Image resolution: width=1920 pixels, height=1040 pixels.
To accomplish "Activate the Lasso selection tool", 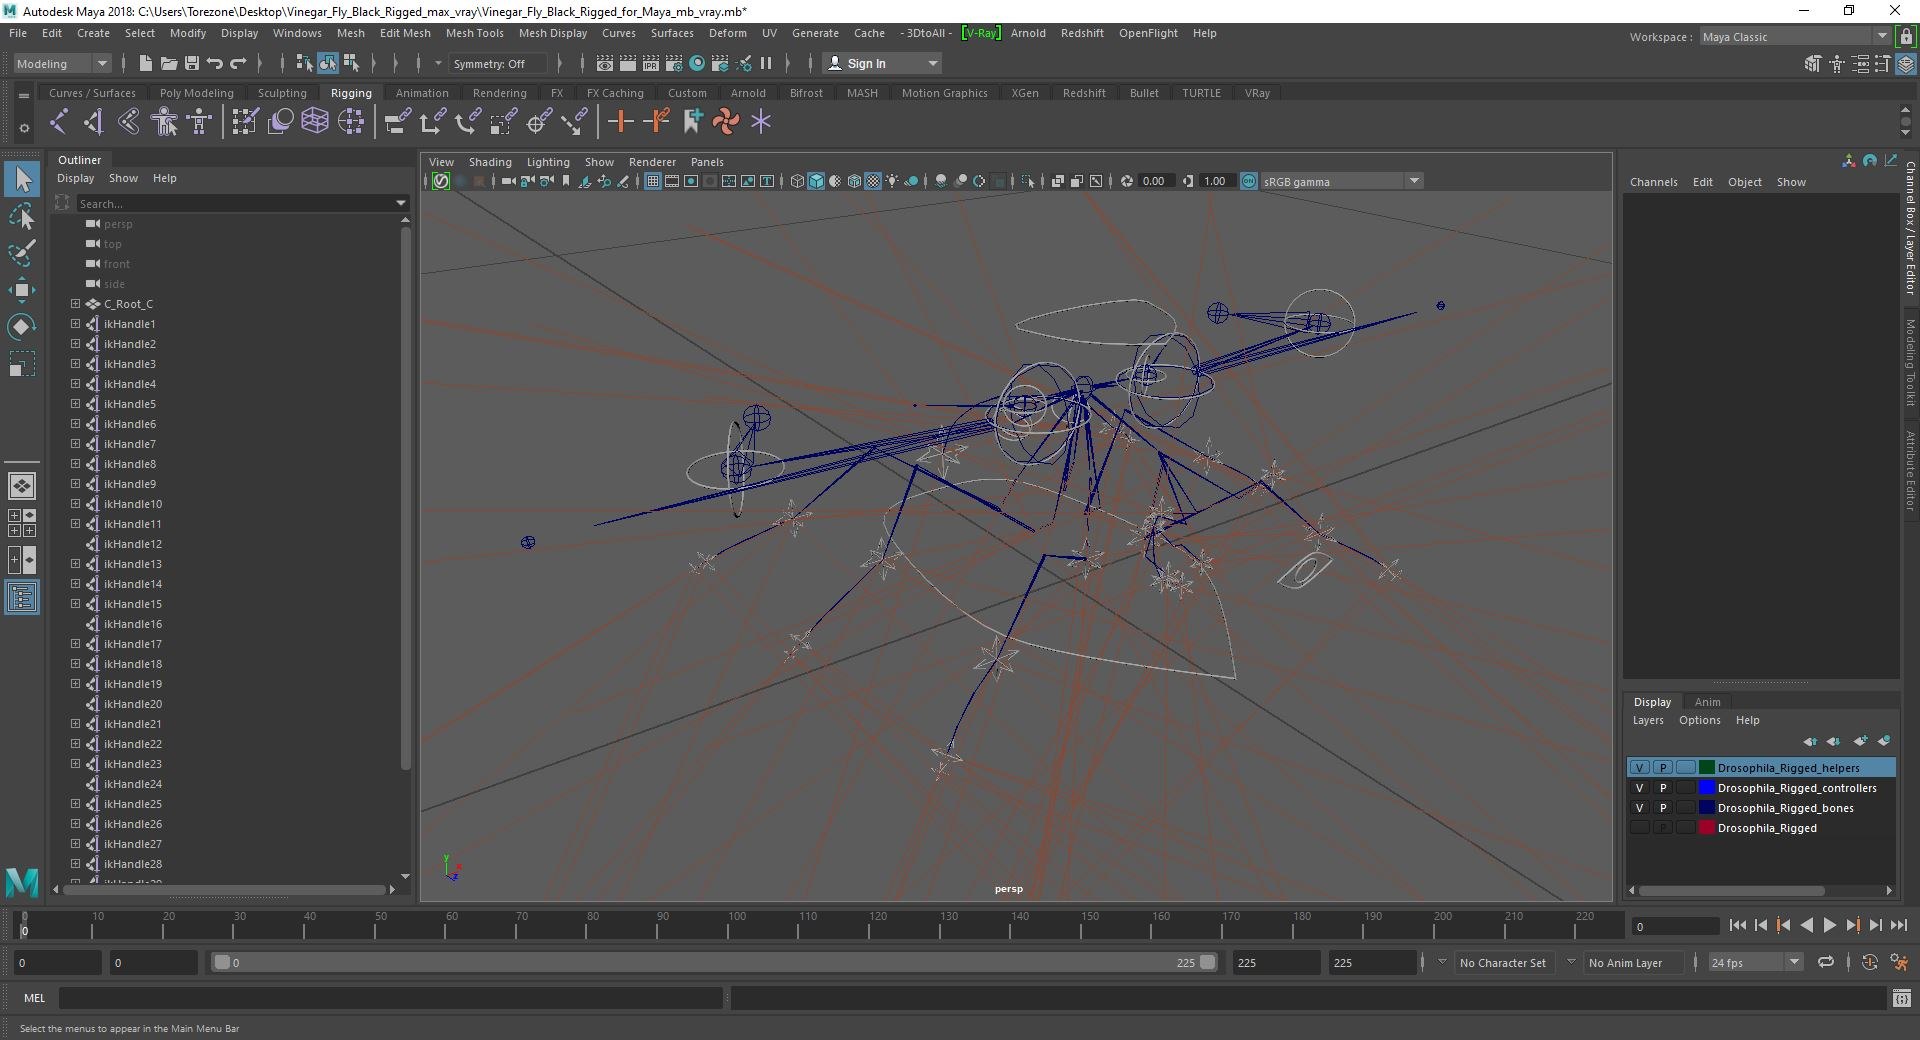I will pyautogui.click(x=21, y=216).
